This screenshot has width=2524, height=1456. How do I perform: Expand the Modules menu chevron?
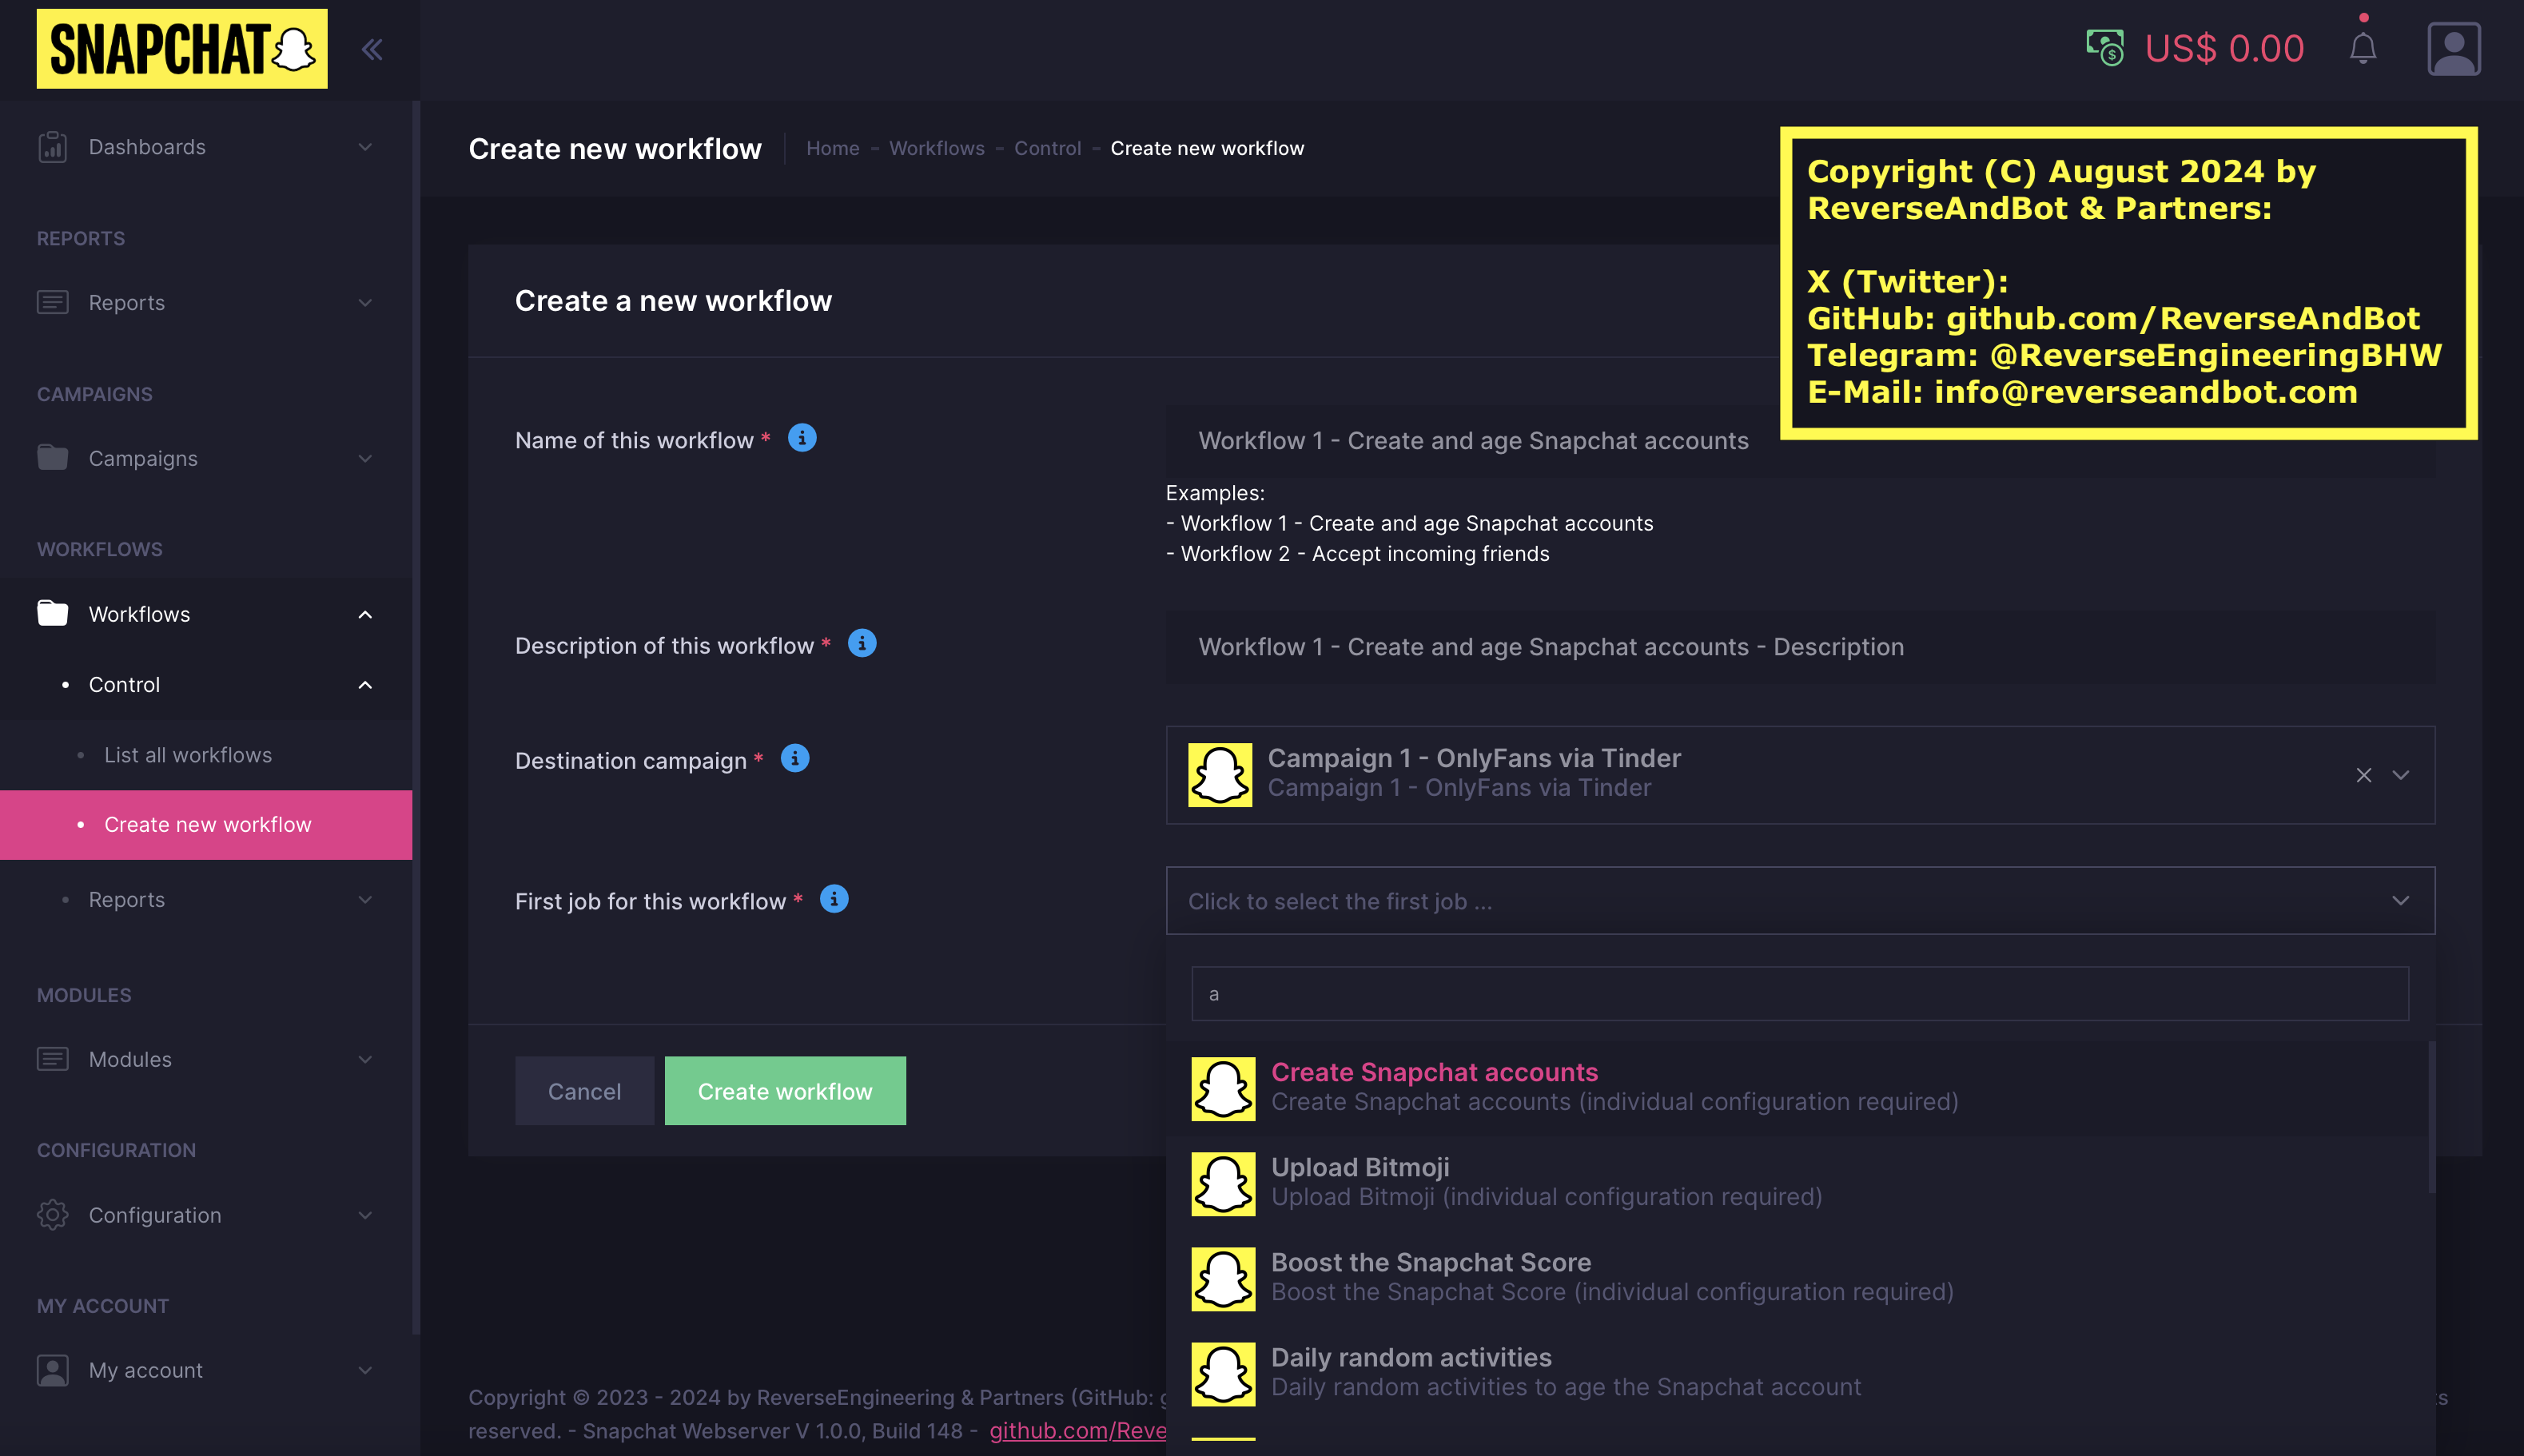pos(365,1059)
